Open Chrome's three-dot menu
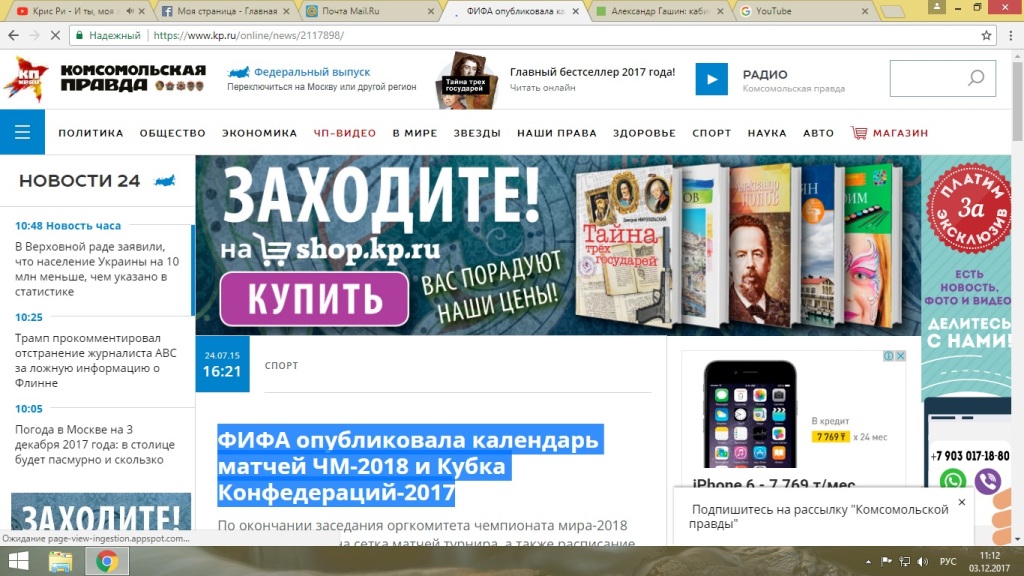The image size is (1024, 576). pyautogui.click(x=1011, y=35)
